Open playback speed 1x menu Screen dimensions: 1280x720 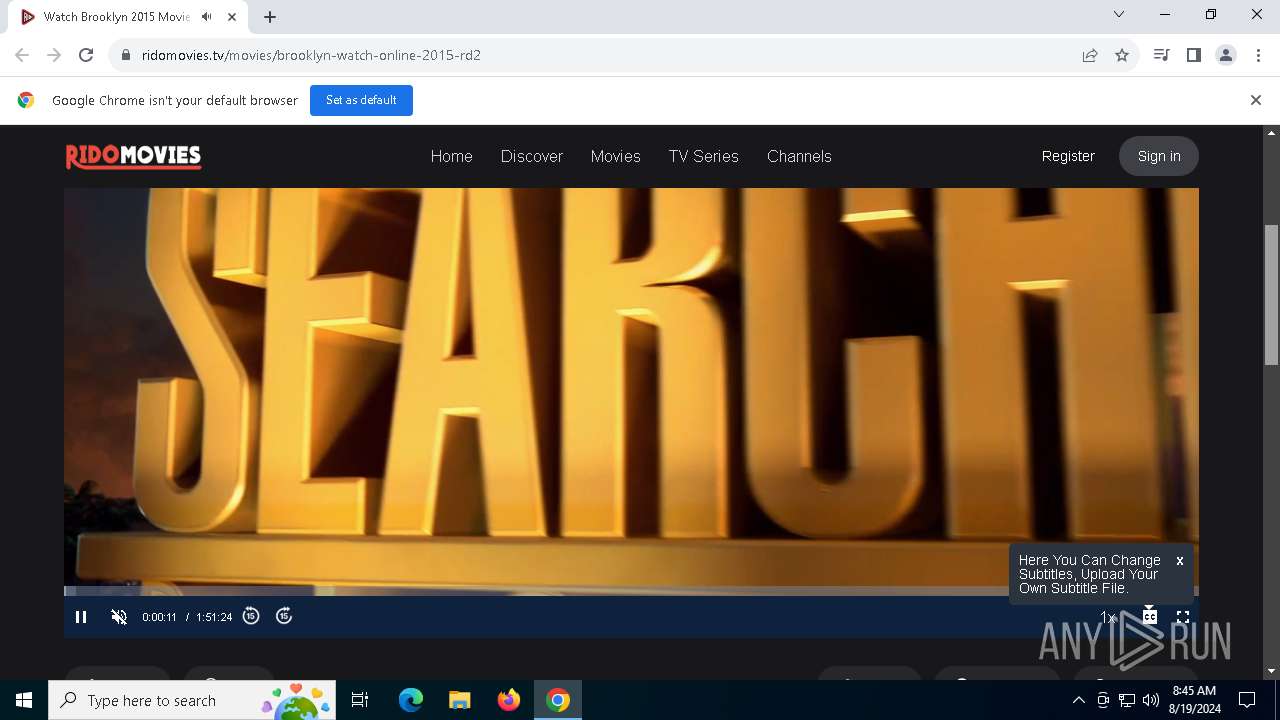1108,617
